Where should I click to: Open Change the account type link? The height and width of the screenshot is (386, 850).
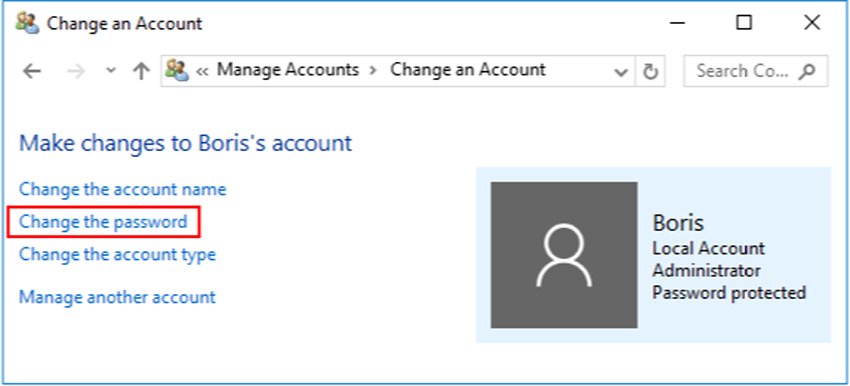pos(117,254)
